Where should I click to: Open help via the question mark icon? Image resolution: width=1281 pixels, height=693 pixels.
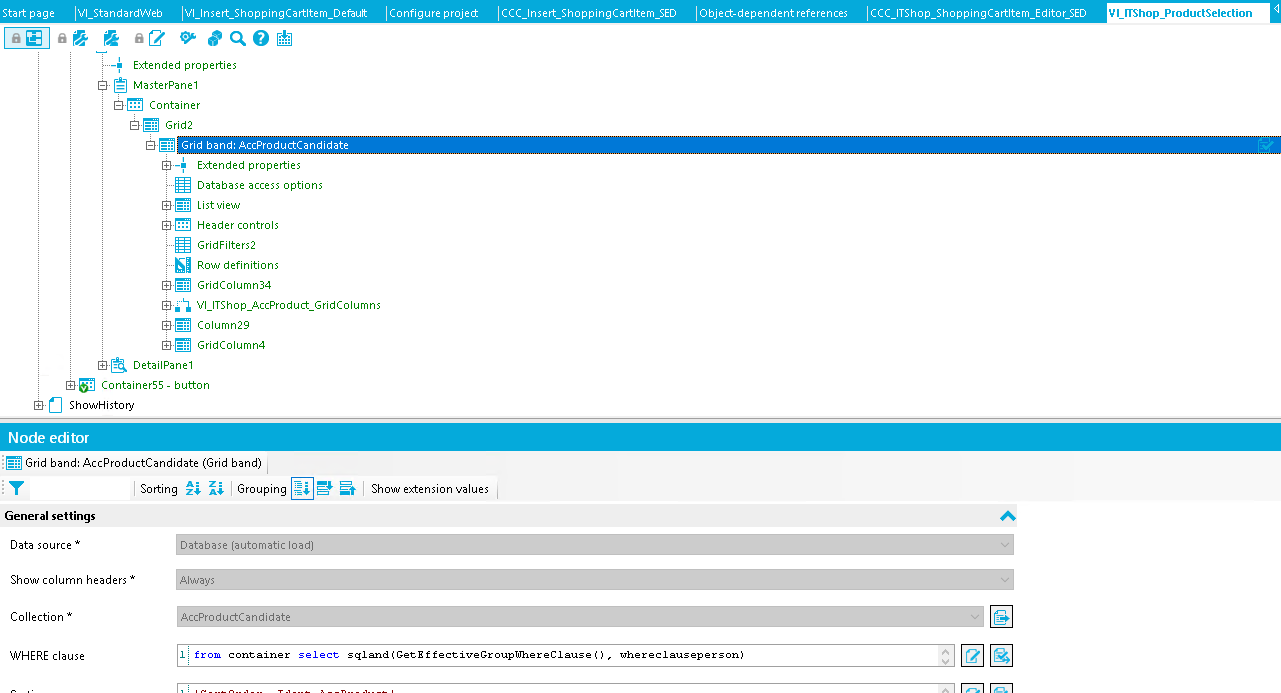pos(261,38)
